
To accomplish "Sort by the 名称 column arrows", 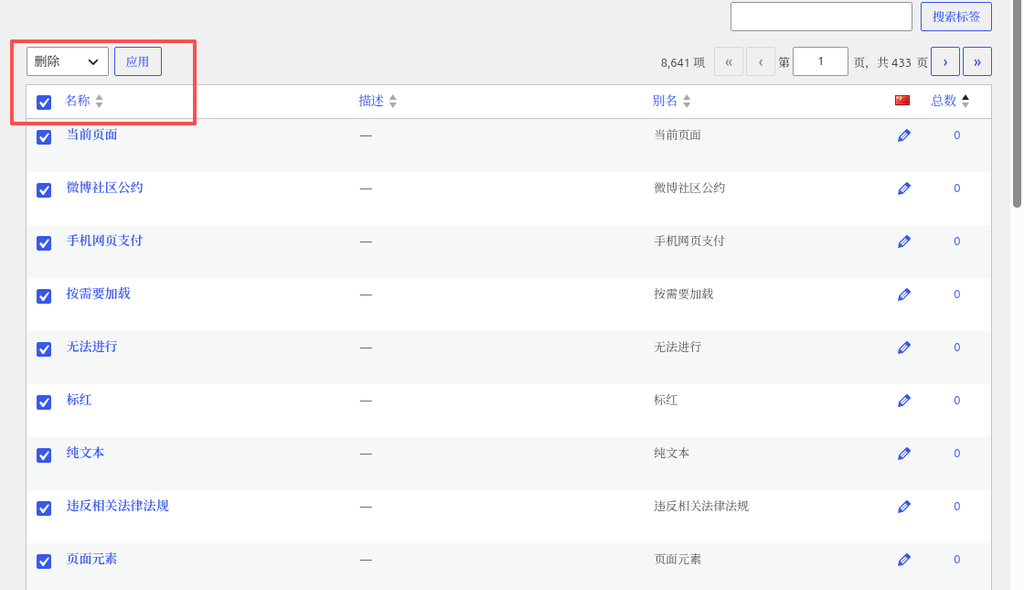I will pyautogui.click(x=99, y=101).
